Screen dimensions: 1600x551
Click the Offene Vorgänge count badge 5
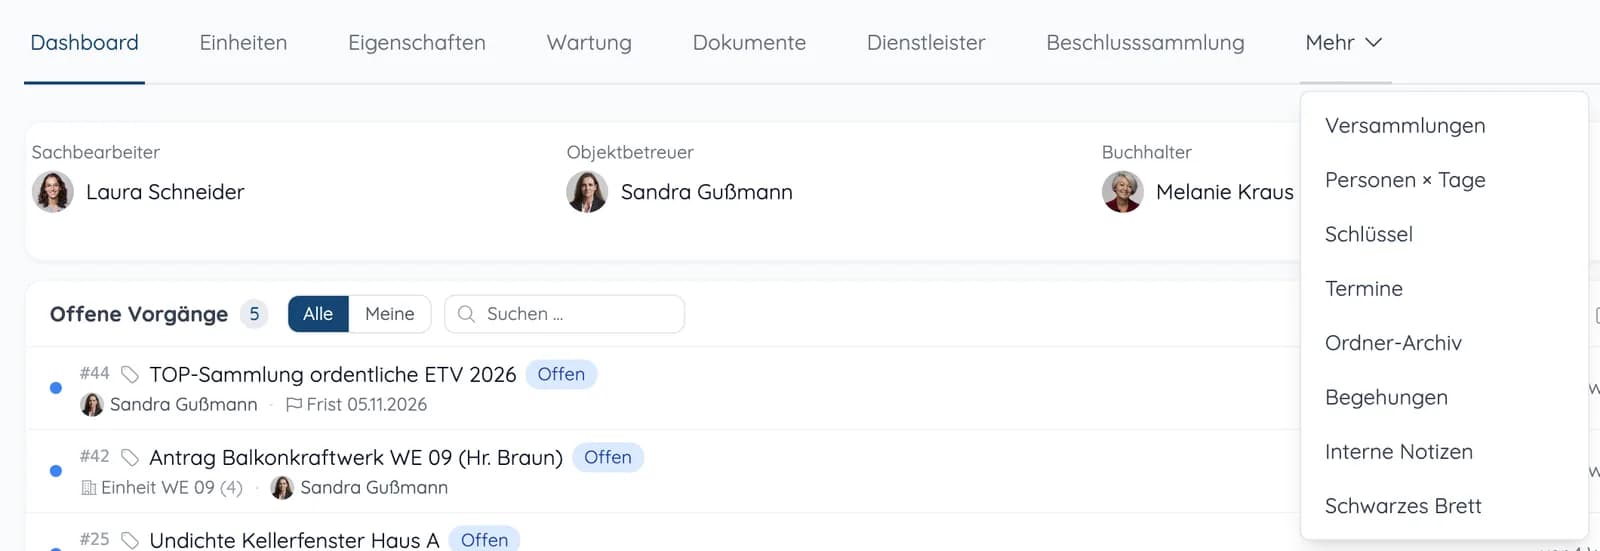pyautogui.click(x=254, y=314)
